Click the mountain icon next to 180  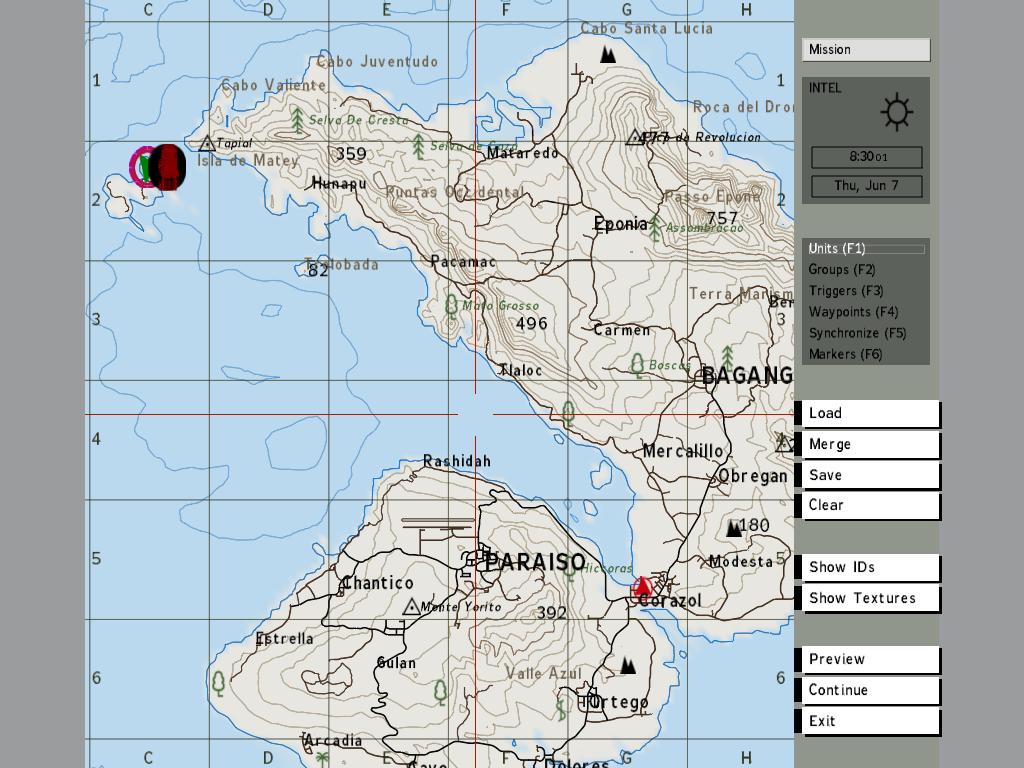pos(734,528)
